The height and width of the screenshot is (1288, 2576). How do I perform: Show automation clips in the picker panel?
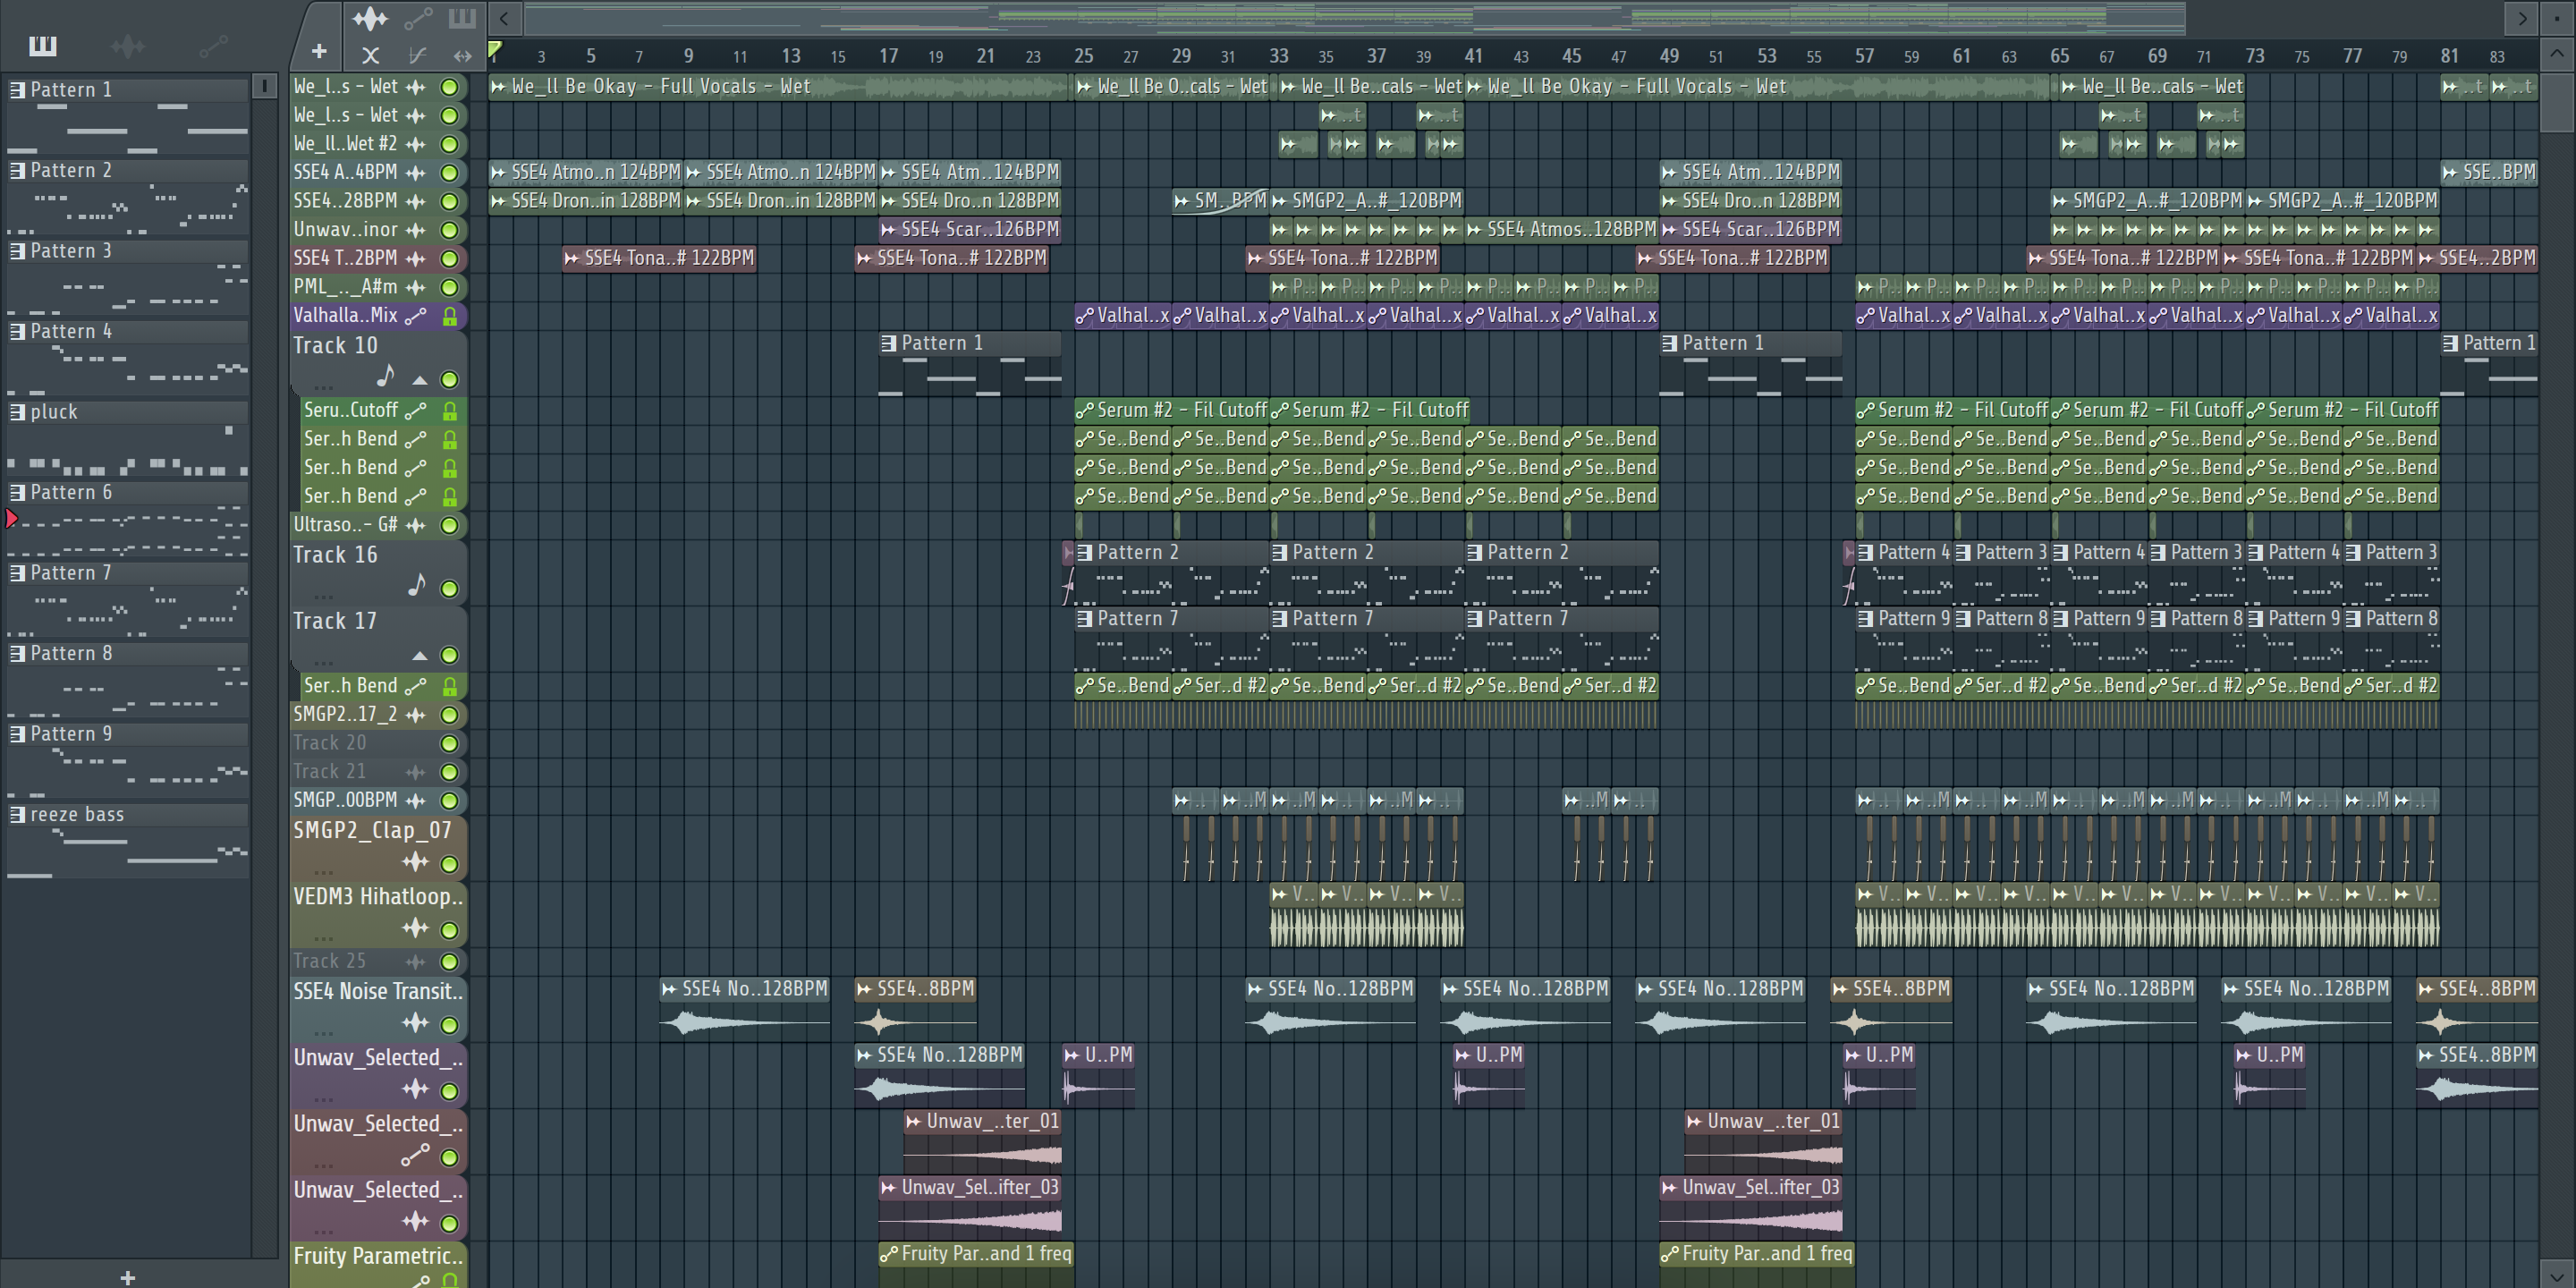pos(213,46)
